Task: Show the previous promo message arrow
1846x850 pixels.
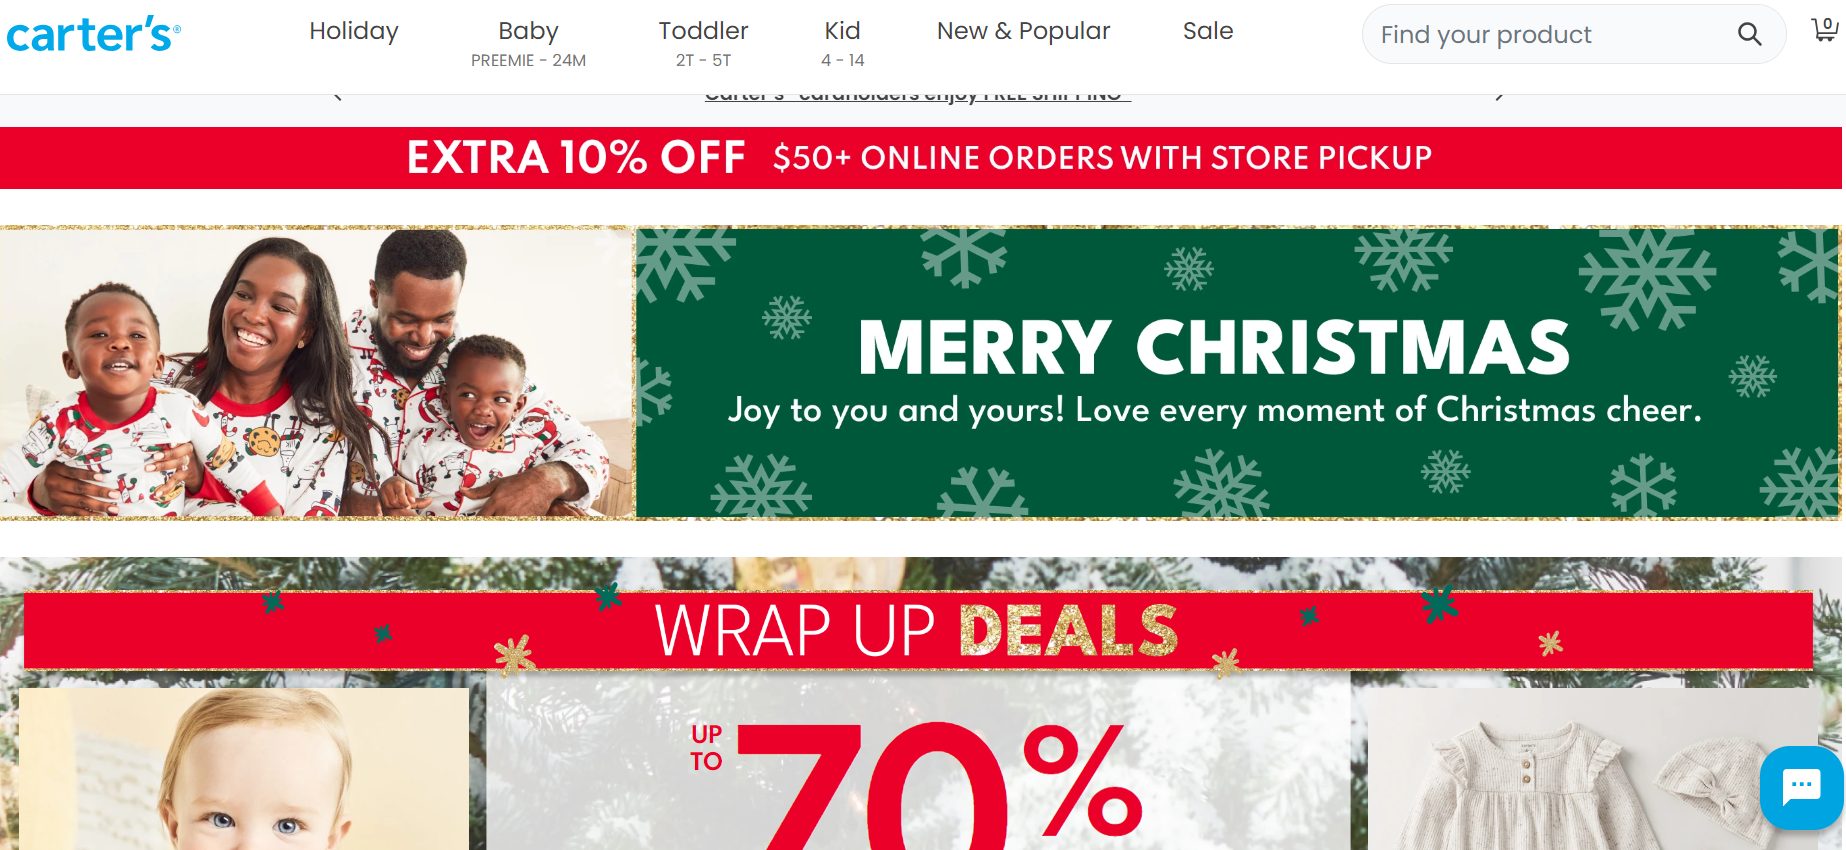Action: click(x=337, y=96)
